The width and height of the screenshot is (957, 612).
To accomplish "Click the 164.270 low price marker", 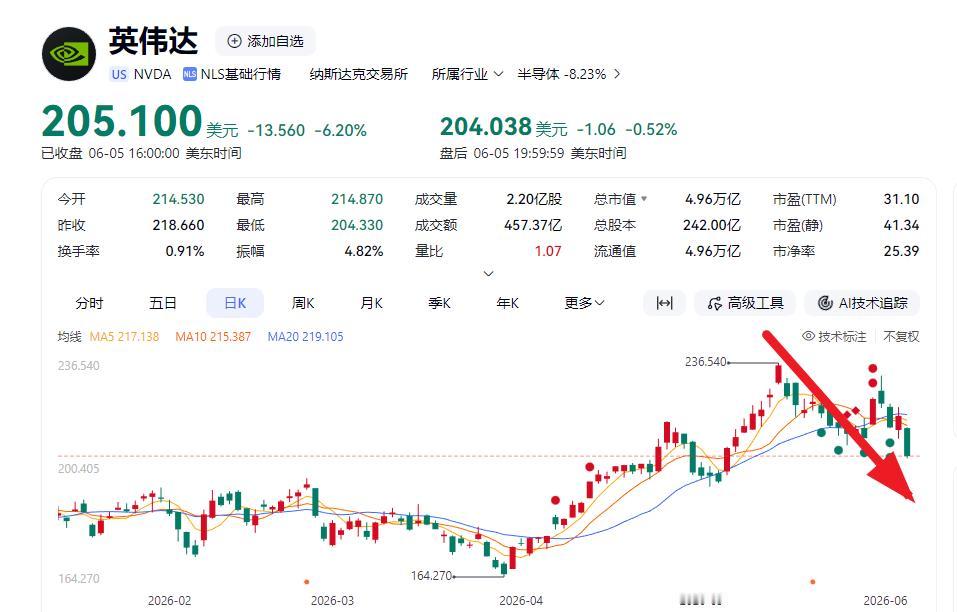I will [x=432, y=575].
